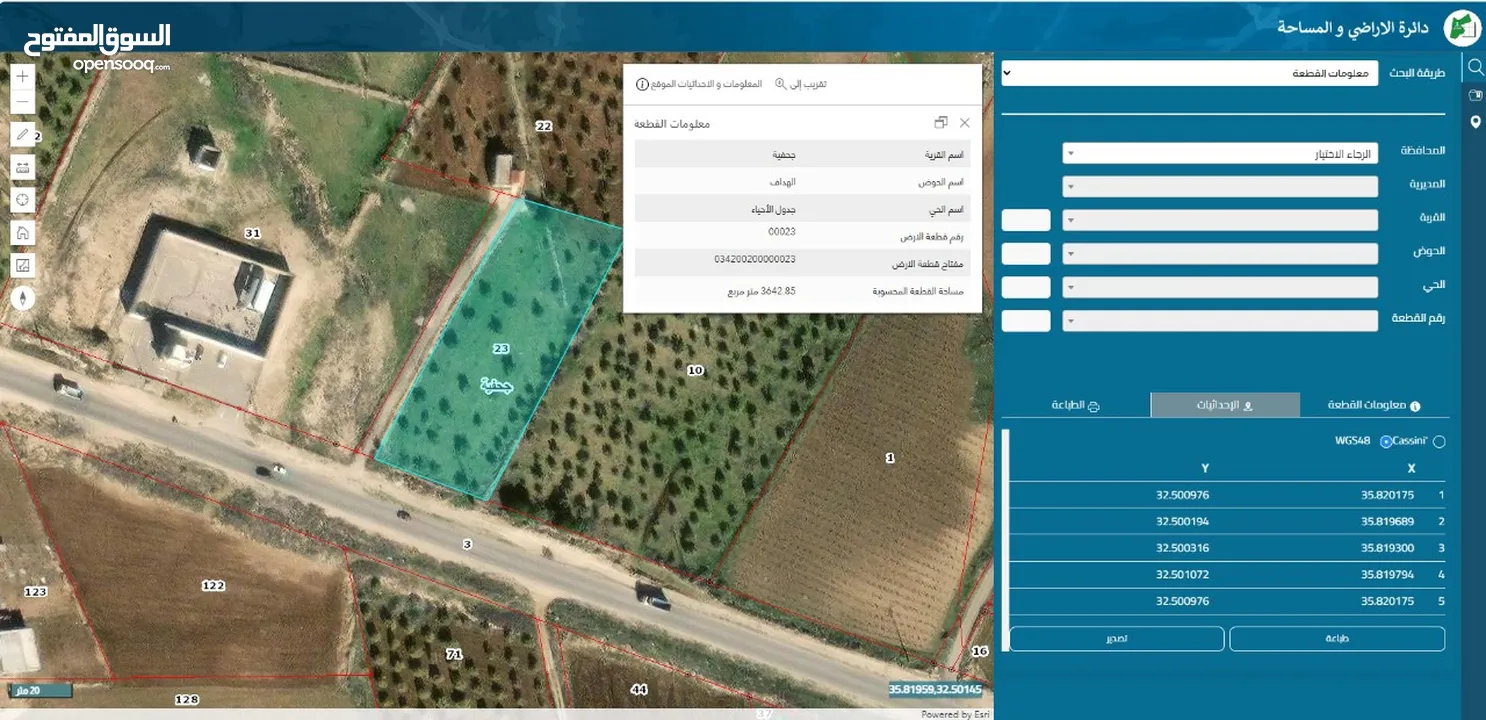Activate the locate crosshair tool

point(23,200)
